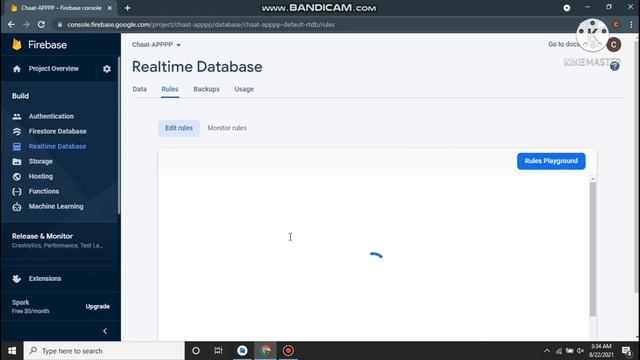Open Machine Learning in sidebar
The image size is (640, 360).
pos(56,207)
